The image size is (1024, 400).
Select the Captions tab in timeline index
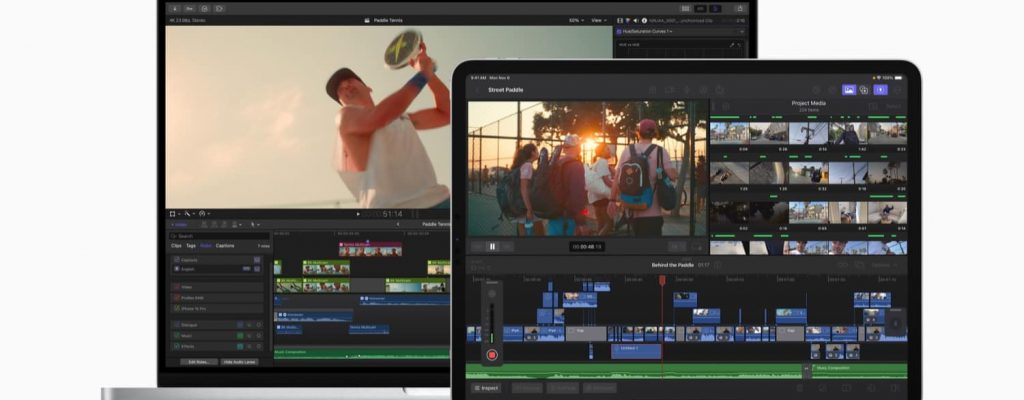click(x=225, y=245)
